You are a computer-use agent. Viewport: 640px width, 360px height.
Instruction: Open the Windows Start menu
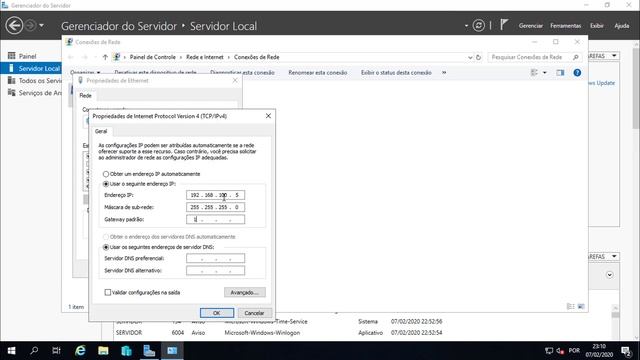pos(11,351)
